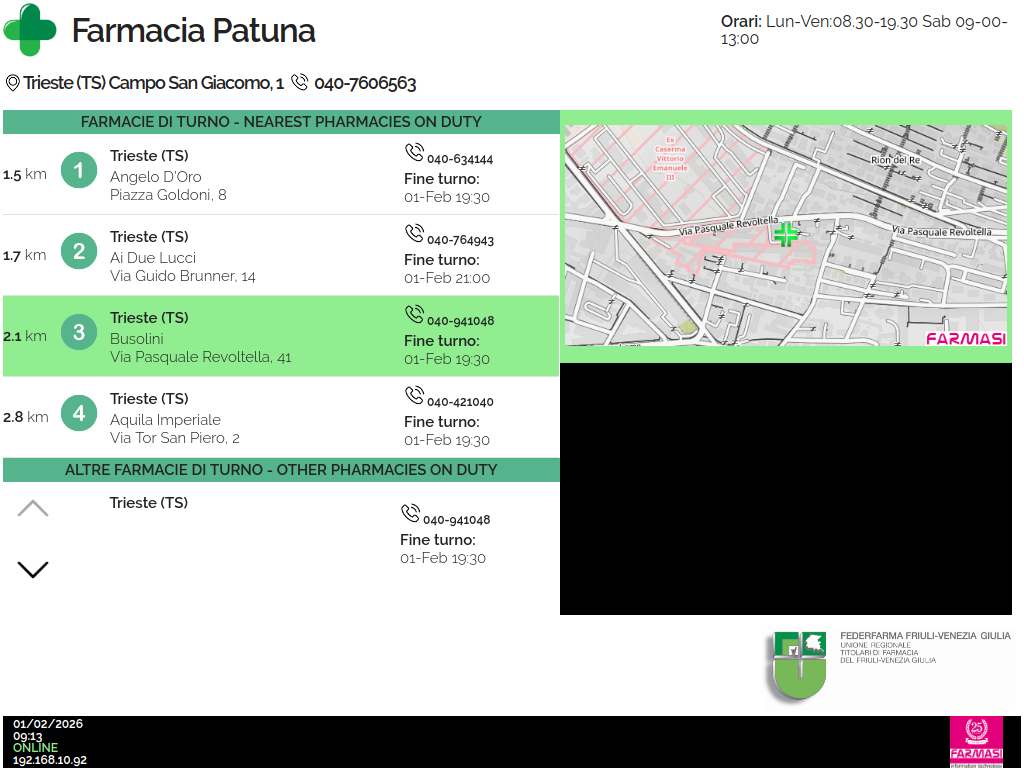The height and width of the screenshot is (768, 1024).
Task: Click the green cross Farmacia Patuna logo
Action: point(30,30)
